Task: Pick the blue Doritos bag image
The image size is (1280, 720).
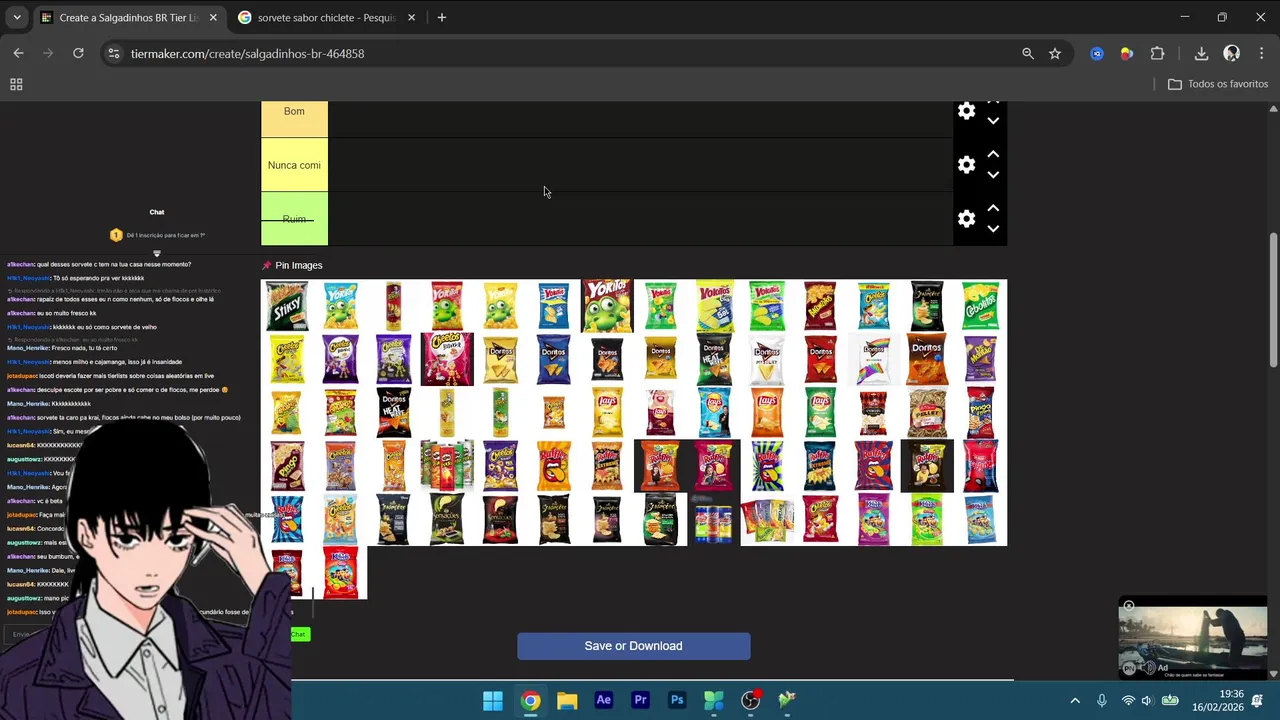Action: point(553,359)
